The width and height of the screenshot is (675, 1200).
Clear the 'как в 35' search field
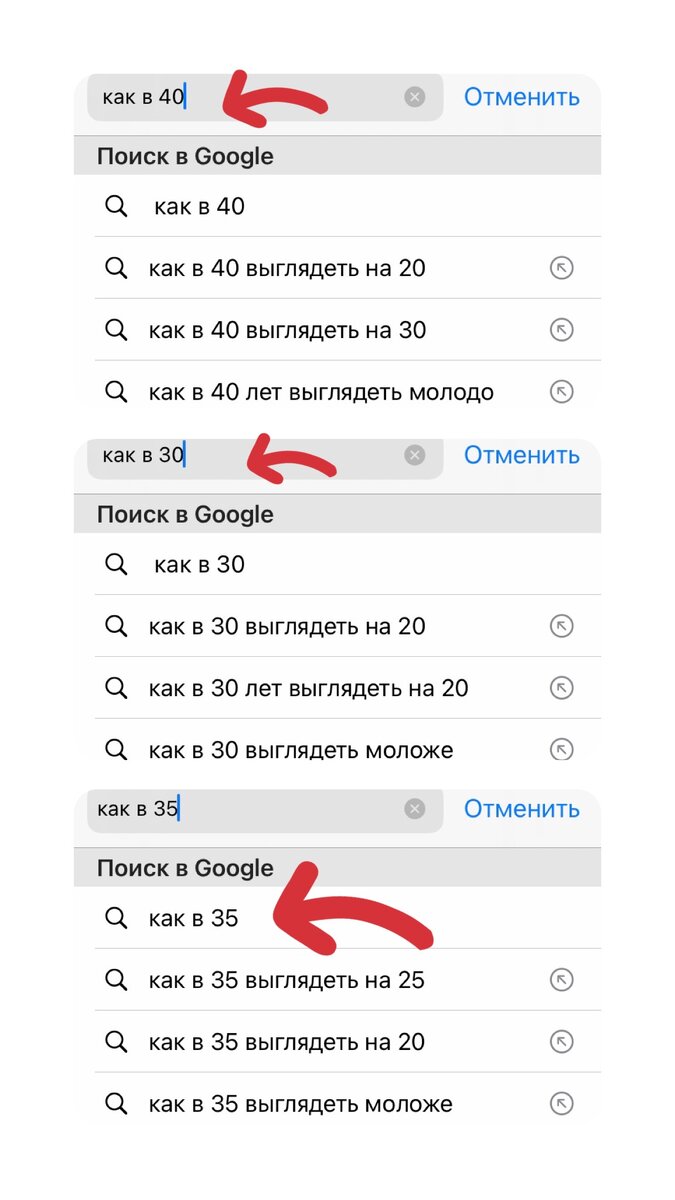click(x=415, y=808)
